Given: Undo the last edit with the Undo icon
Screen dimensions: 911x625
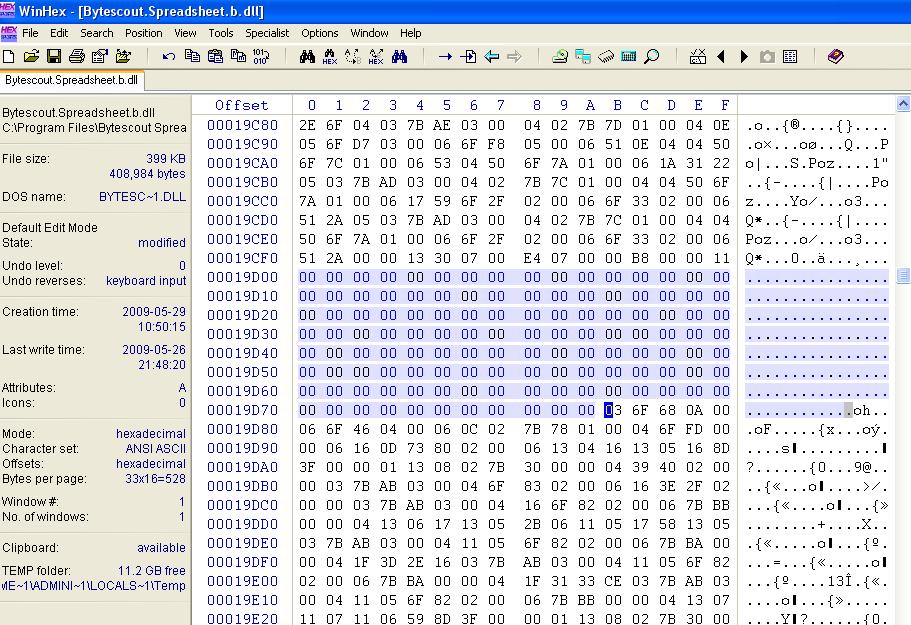Looking at the screenshot, I should 169,56.
